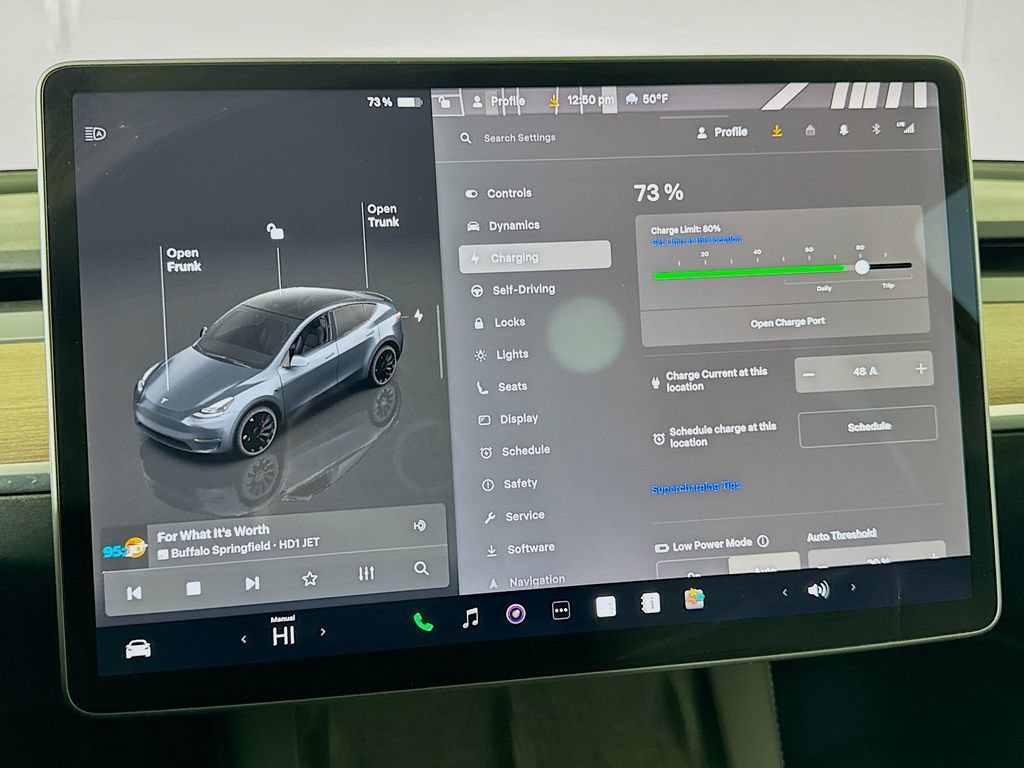Tap the unlock padlock icon above the car

[275, 231]
